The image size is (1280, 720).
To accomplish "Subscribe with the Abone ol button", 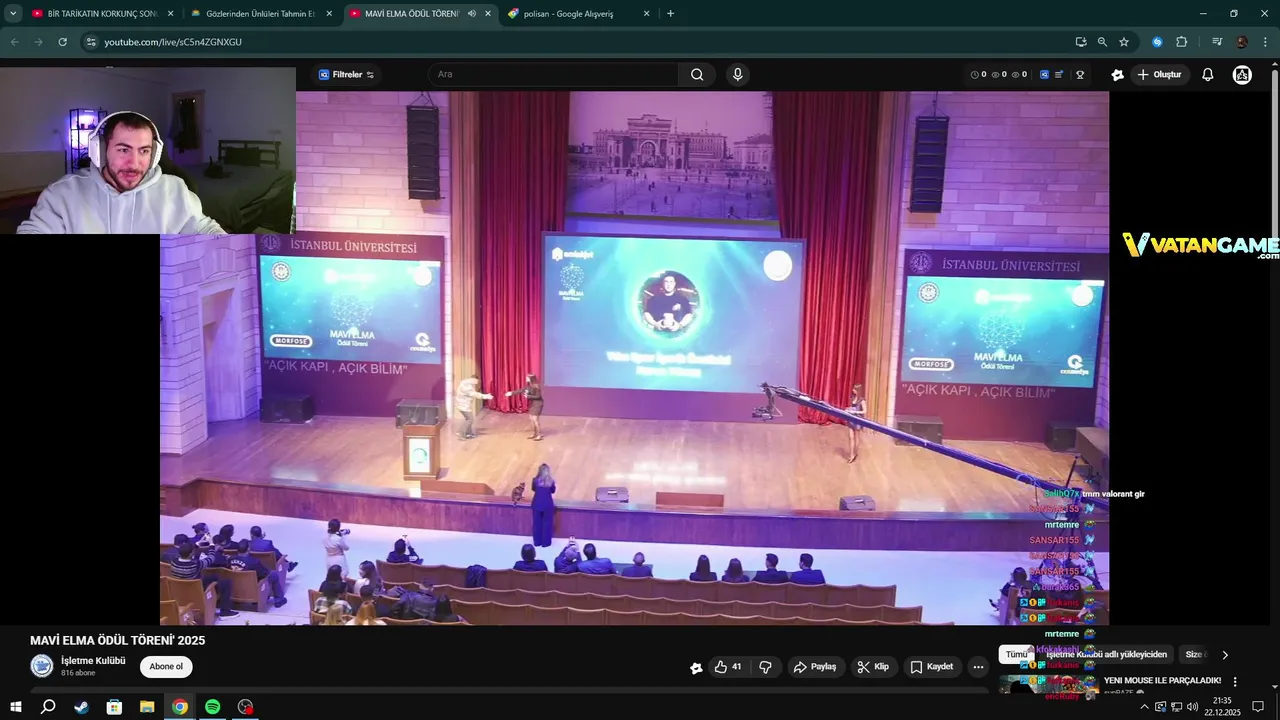I will tap(166, 667).
